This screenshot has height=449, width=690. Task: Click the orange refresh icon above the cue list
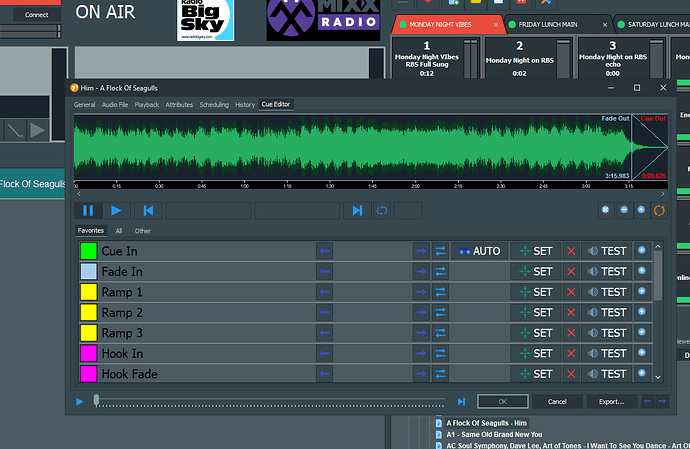coord(658,210)
